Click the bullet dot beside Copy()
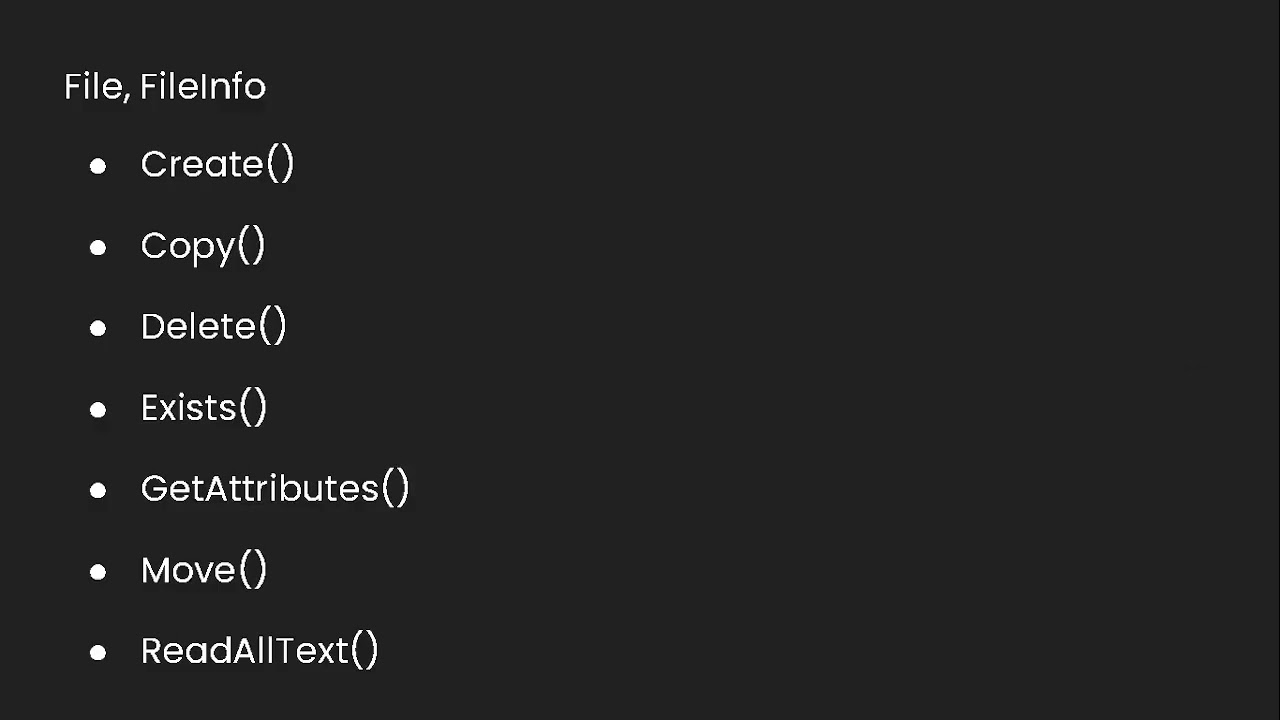The image size is (1280, 720). [97, 247]
